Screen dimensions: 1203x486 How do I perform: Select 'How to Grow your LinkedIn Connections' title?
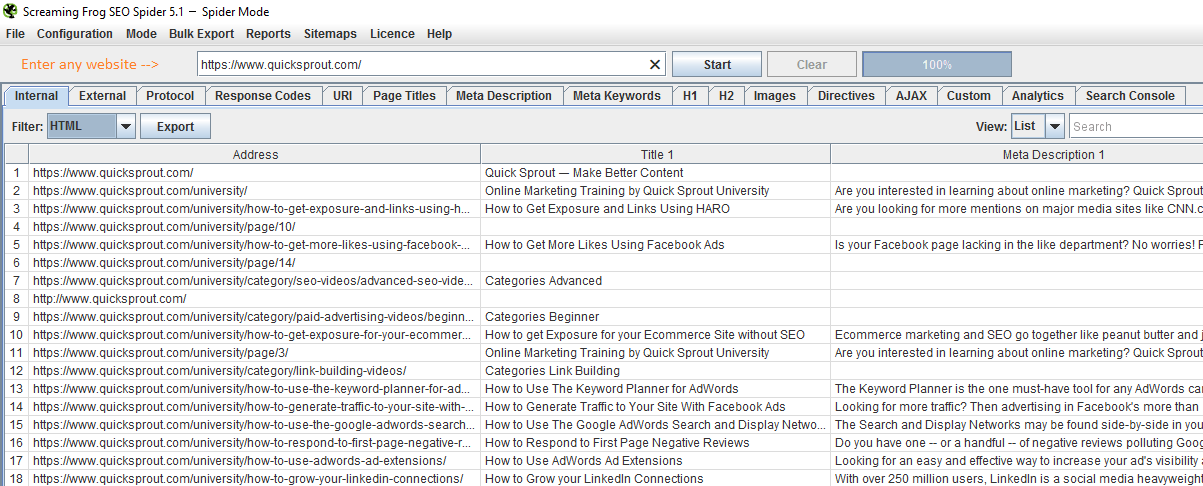click(x=656, y=479)
